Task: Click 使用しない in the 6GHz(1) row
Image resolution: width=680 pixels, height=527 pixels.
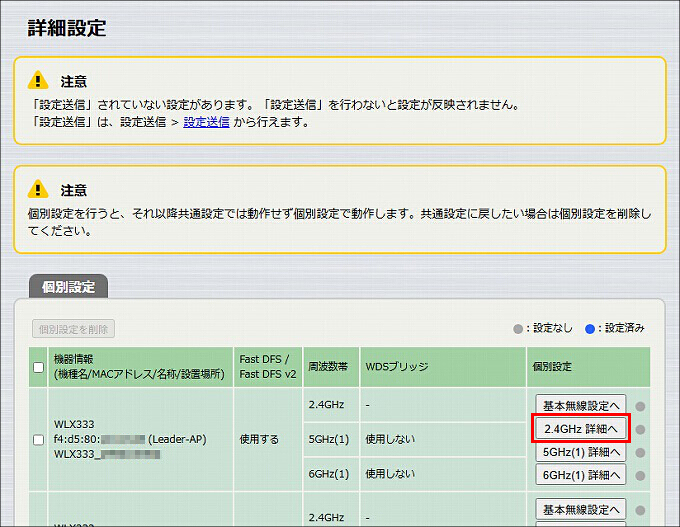Action: tap(390, 474)
